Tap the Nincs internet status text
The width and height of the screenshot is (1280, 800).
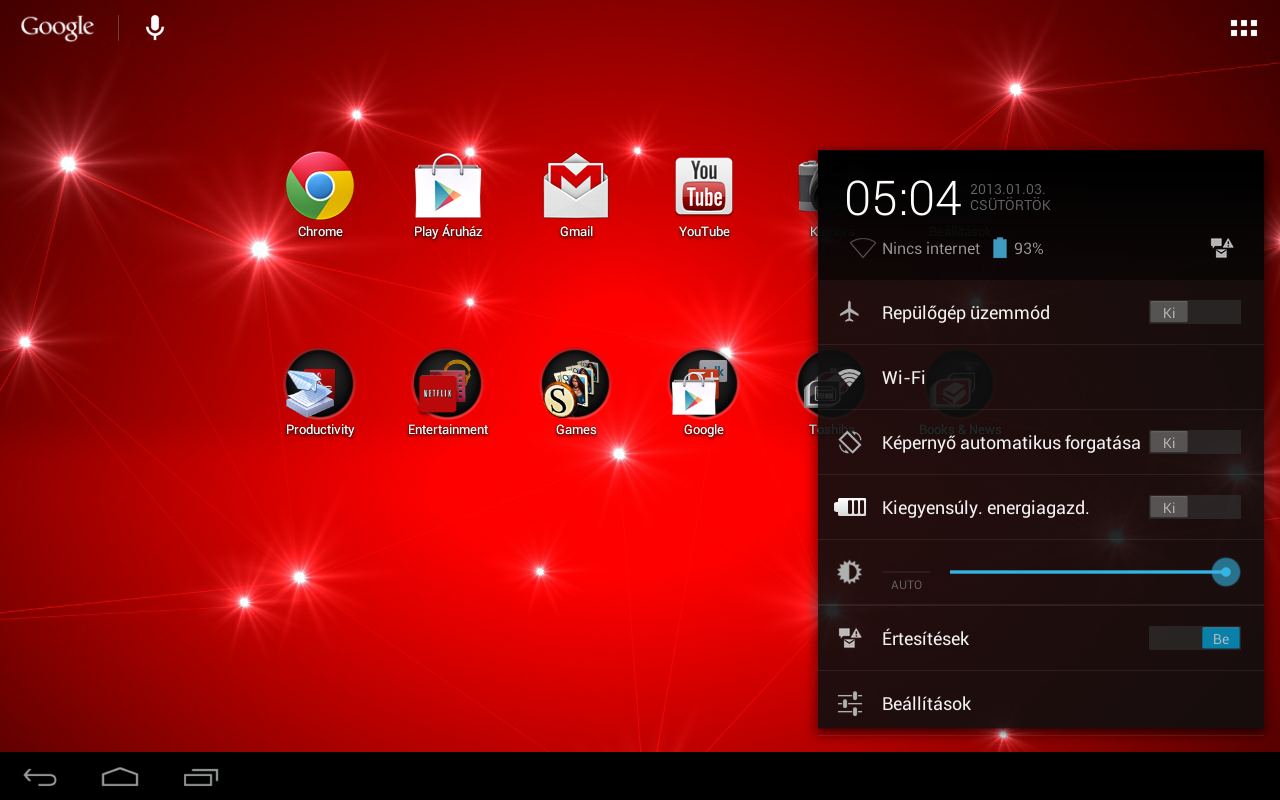(931, 248)
